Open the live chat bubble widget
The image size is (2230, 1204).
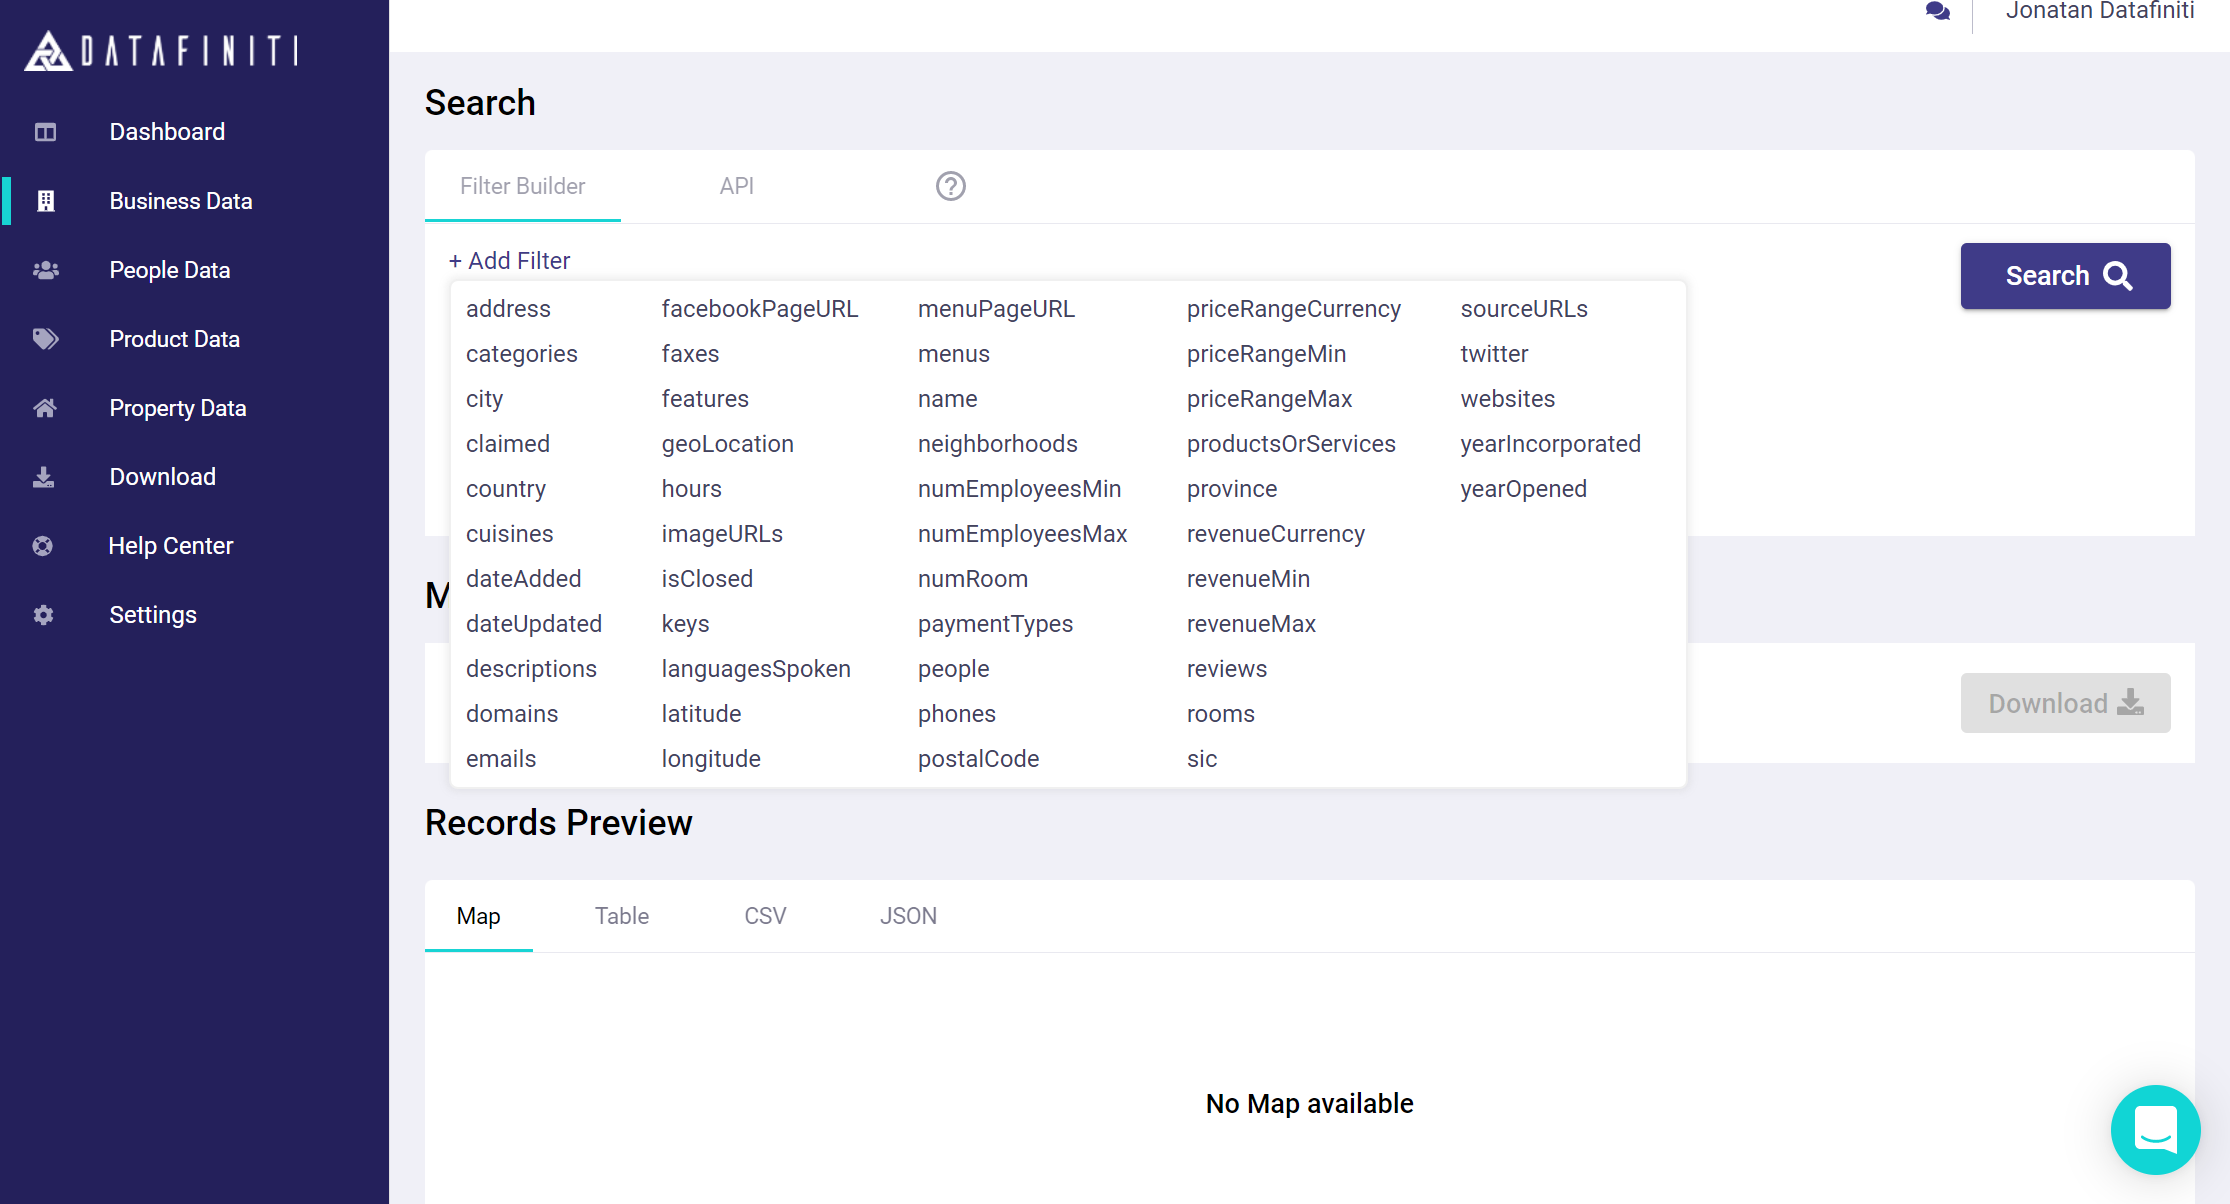2155,1129
